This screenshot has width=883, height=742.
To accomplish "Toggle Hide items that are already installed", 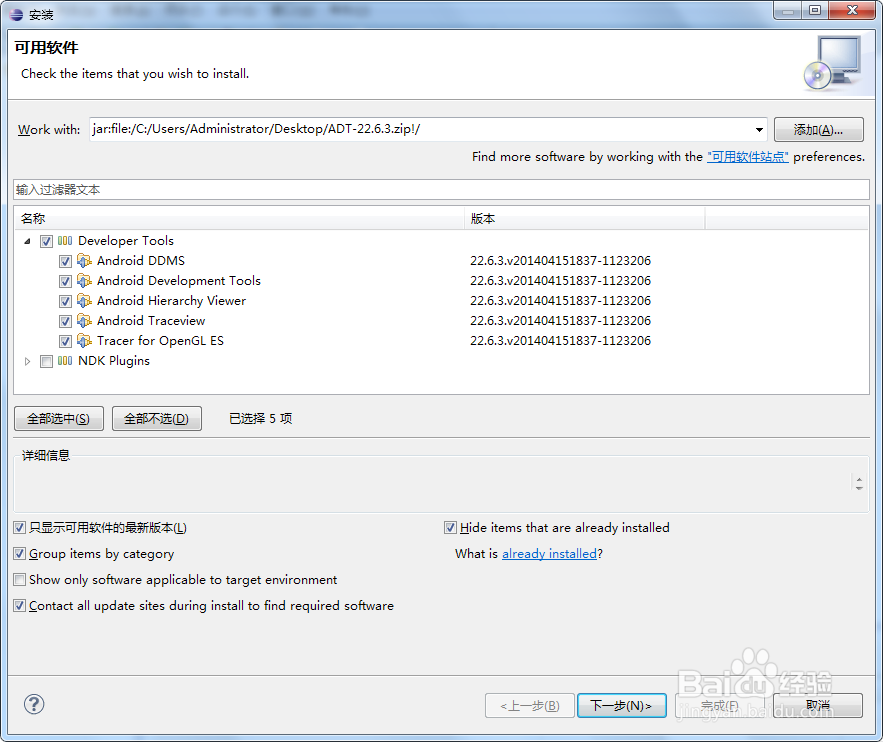I will point(450,528).
